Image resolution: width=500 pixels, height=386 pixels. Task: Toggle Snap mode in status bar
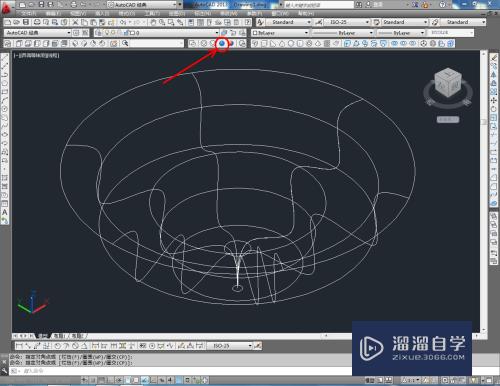point(92,380)
